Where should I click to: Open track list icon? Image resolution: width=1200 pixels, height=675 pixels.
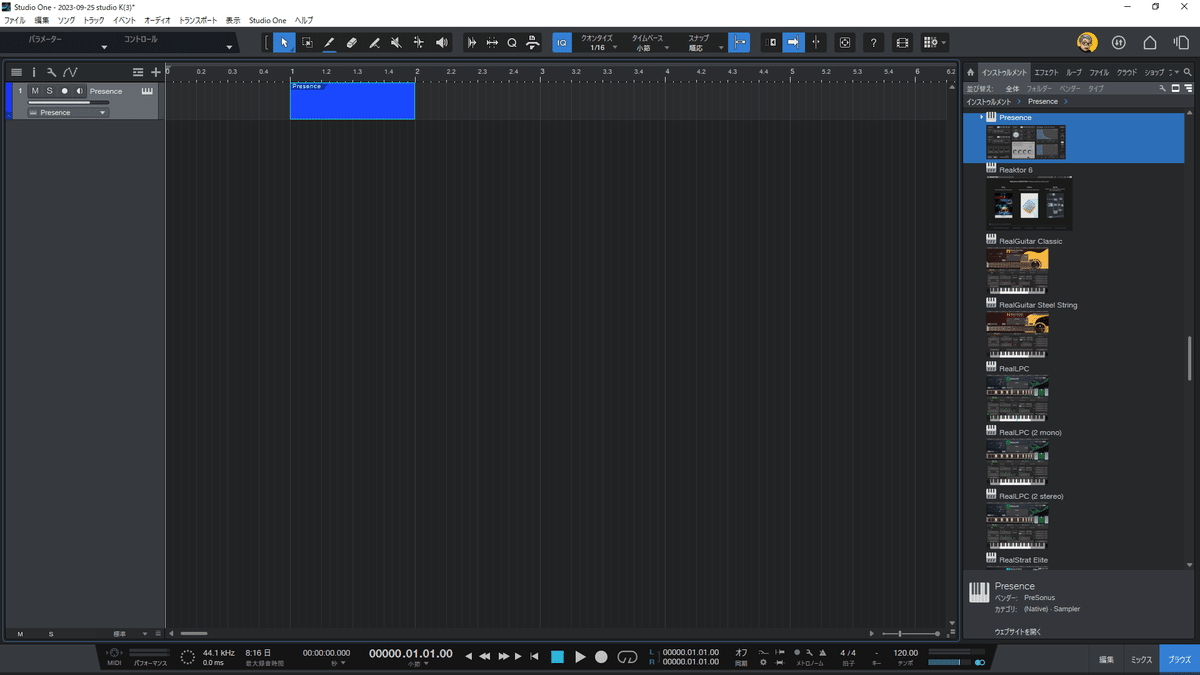pos(16,72)
